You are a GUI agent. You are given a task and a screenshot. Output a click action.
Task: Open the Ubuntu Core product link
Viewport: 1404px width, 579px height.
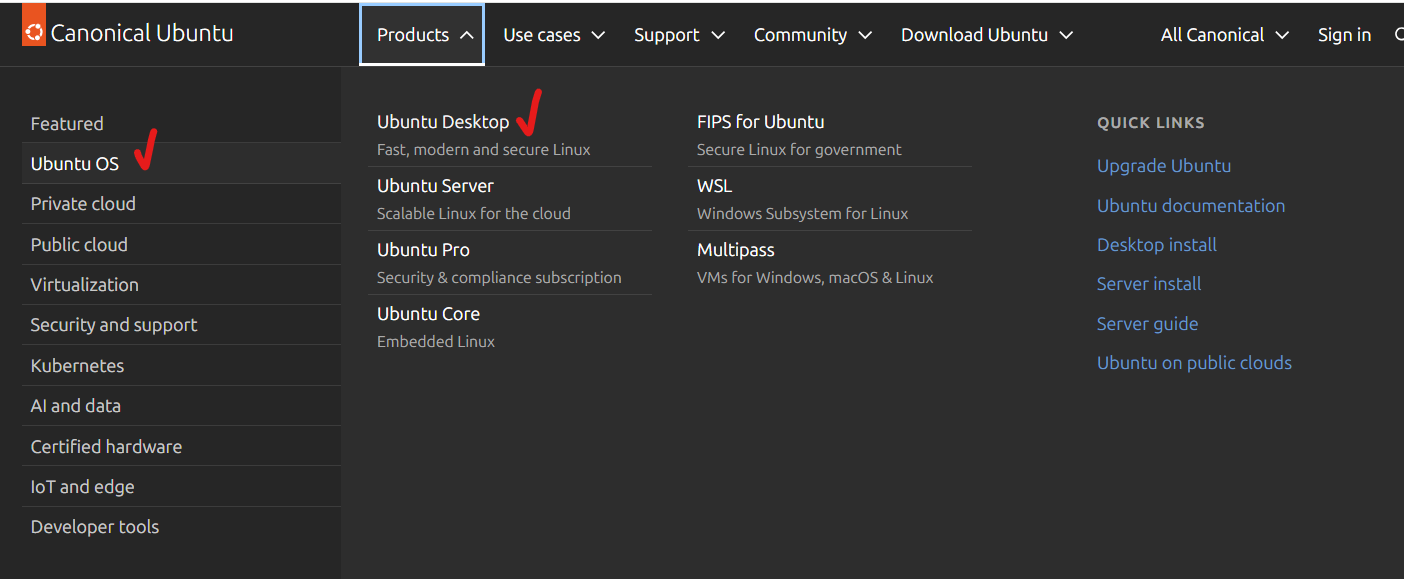(x=428, y=314)
